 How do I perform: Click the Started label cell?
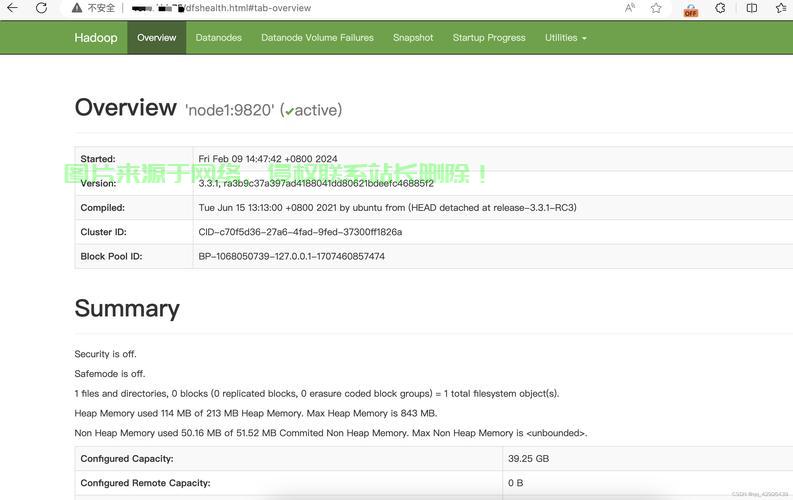click(134, 159)
